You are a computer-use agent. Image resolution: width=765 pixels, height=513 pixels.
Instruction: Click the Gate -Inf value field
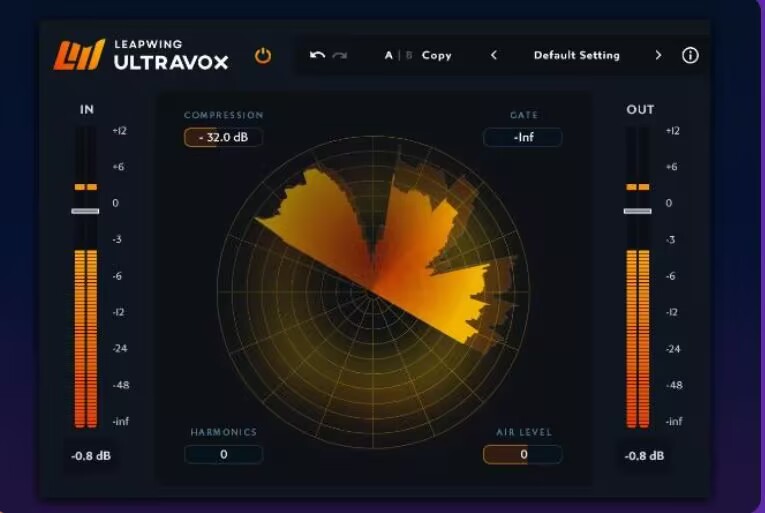click(x=523, y=137)
